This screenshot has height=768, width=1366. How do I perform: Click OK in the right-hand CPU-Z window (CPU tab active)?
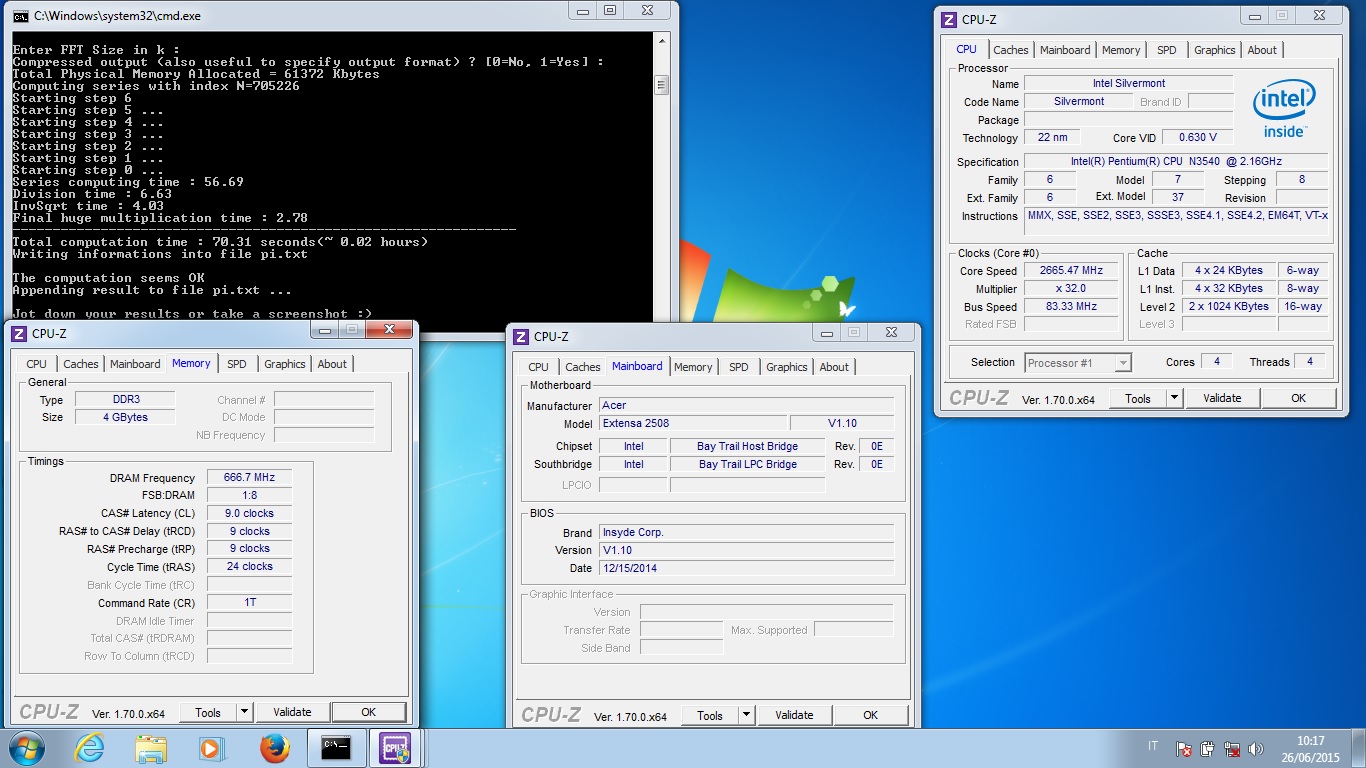[x=1298, y=398]
